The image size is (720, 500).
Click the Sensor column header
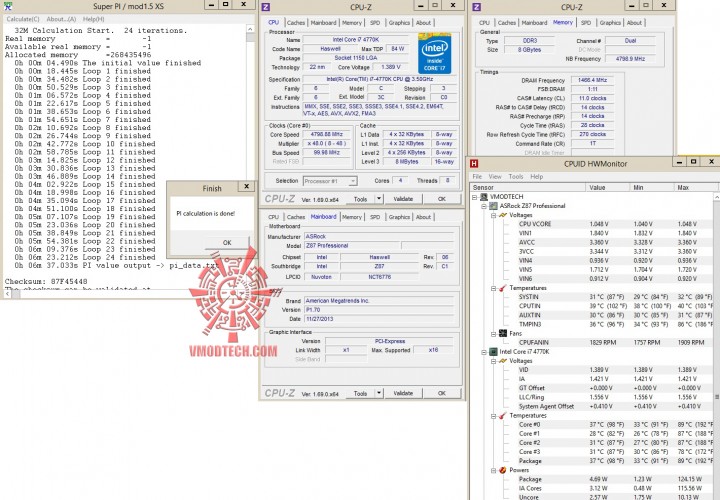pos(528,187)
